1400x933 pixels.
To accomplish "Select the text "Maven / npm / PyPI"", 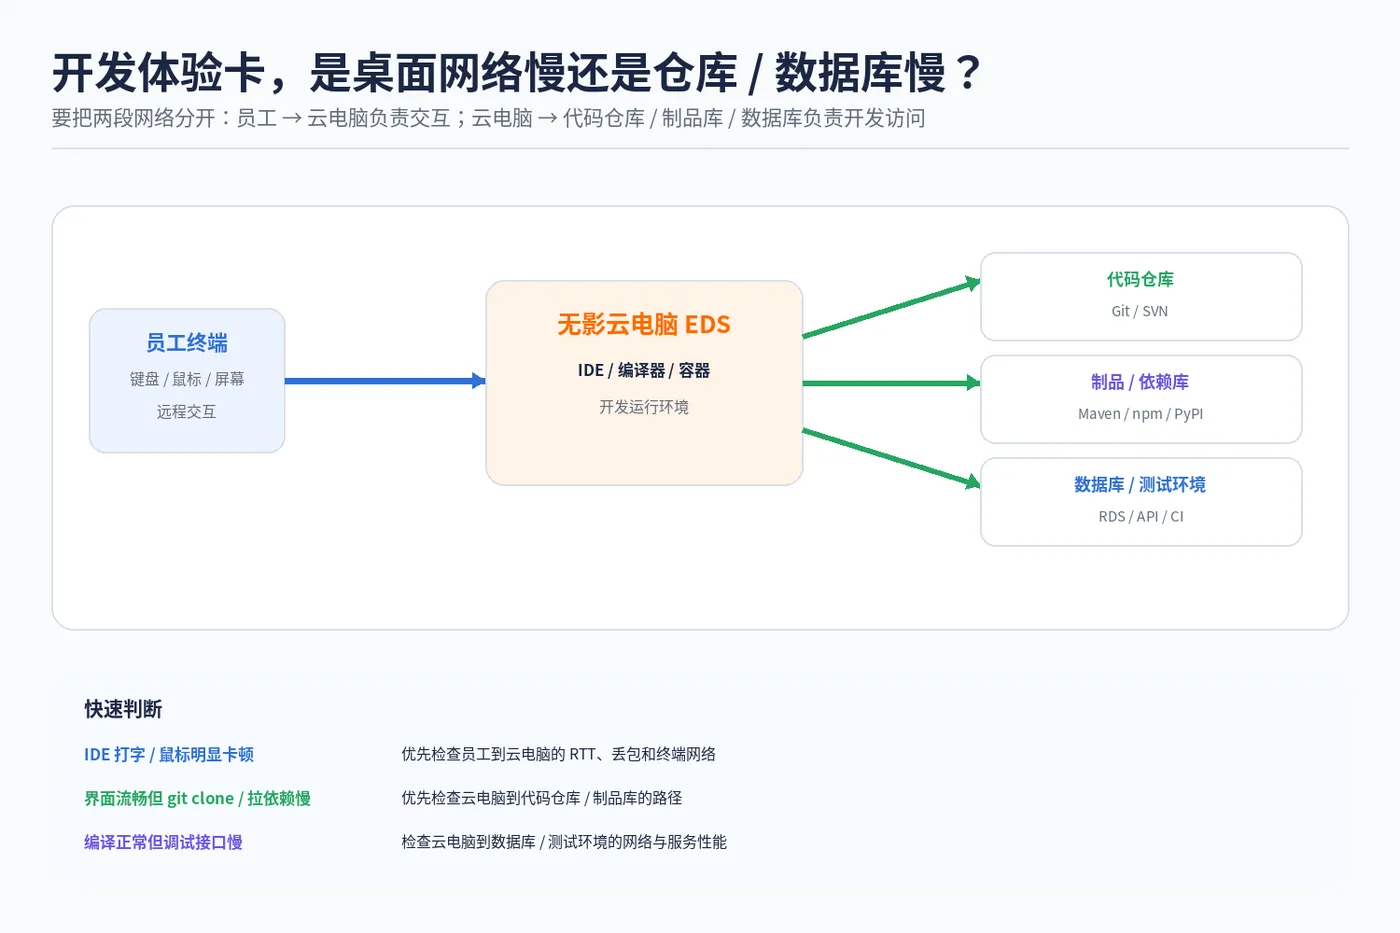I will click(1141, 414).
